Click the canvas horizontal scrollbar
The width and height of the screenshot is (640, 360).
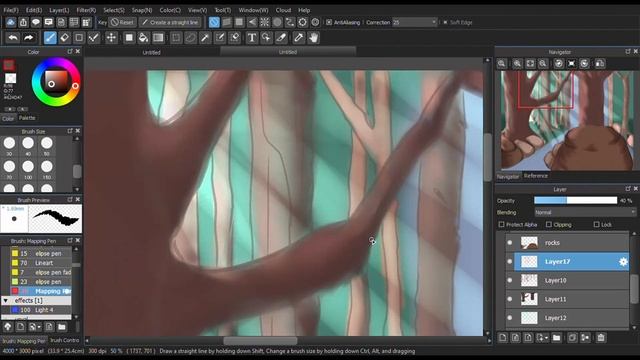260,340
